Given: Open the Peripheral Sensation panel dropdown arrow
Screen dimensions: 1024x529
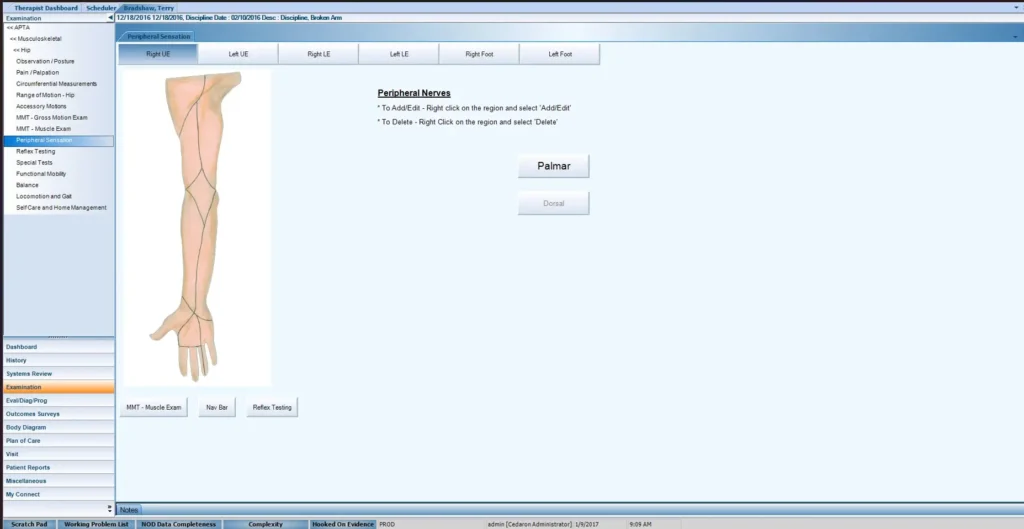Looking at the screenshot, I should (1016, 37).
